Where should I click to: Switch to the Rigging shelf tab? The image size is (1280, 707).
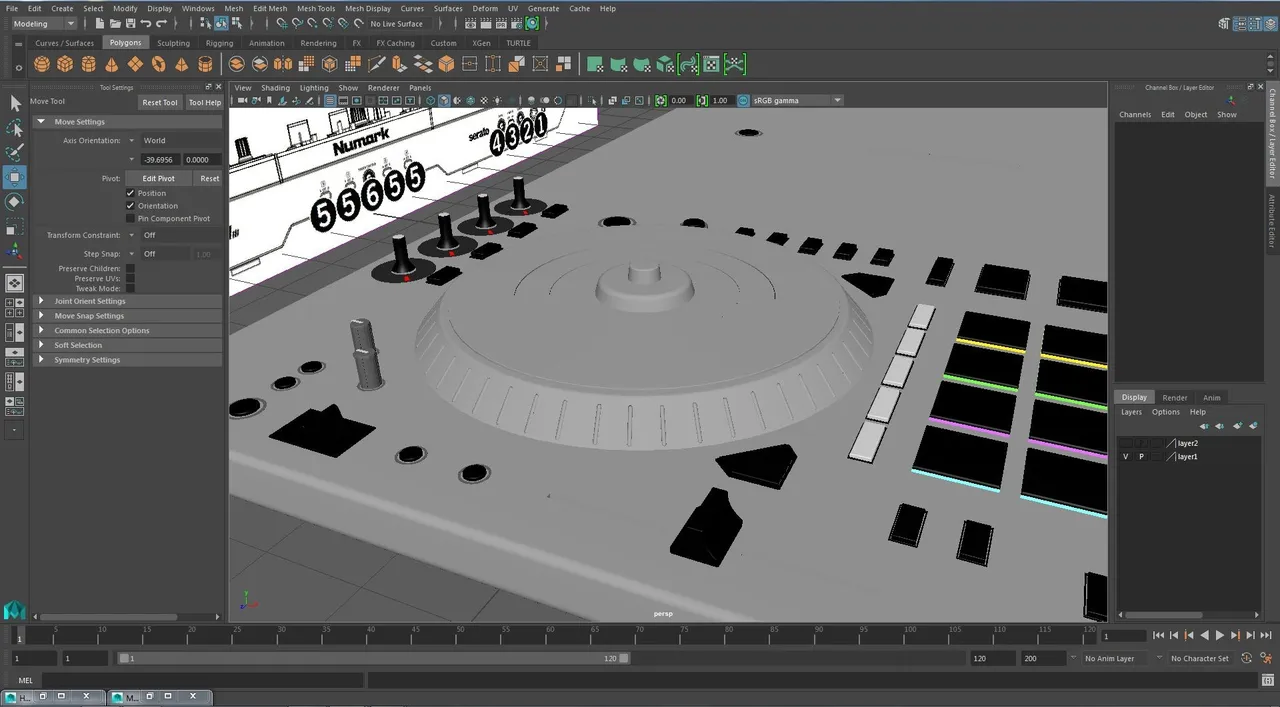pyautogui.click(x=219, y=43)
